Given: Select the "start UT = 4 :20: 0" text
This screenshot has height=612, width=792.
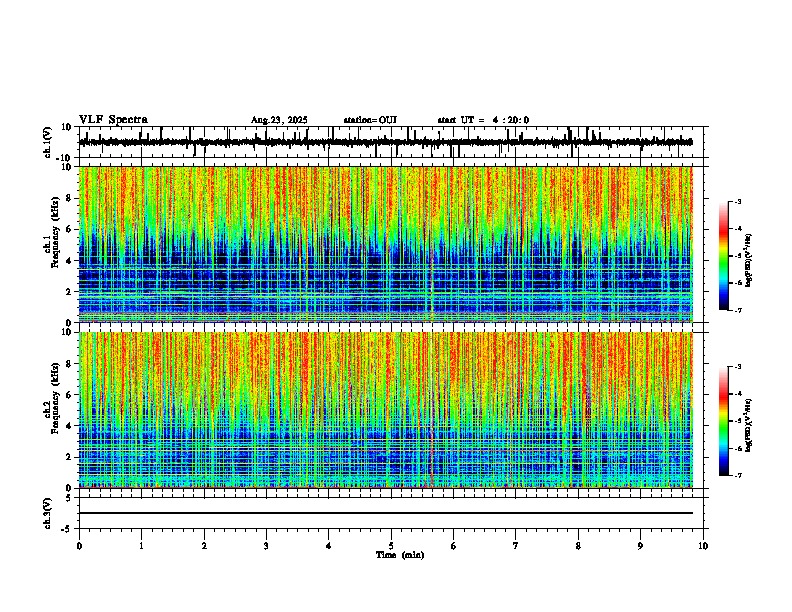Looking at the screenshot, I should pyautogui.click(x=483, y=120).
